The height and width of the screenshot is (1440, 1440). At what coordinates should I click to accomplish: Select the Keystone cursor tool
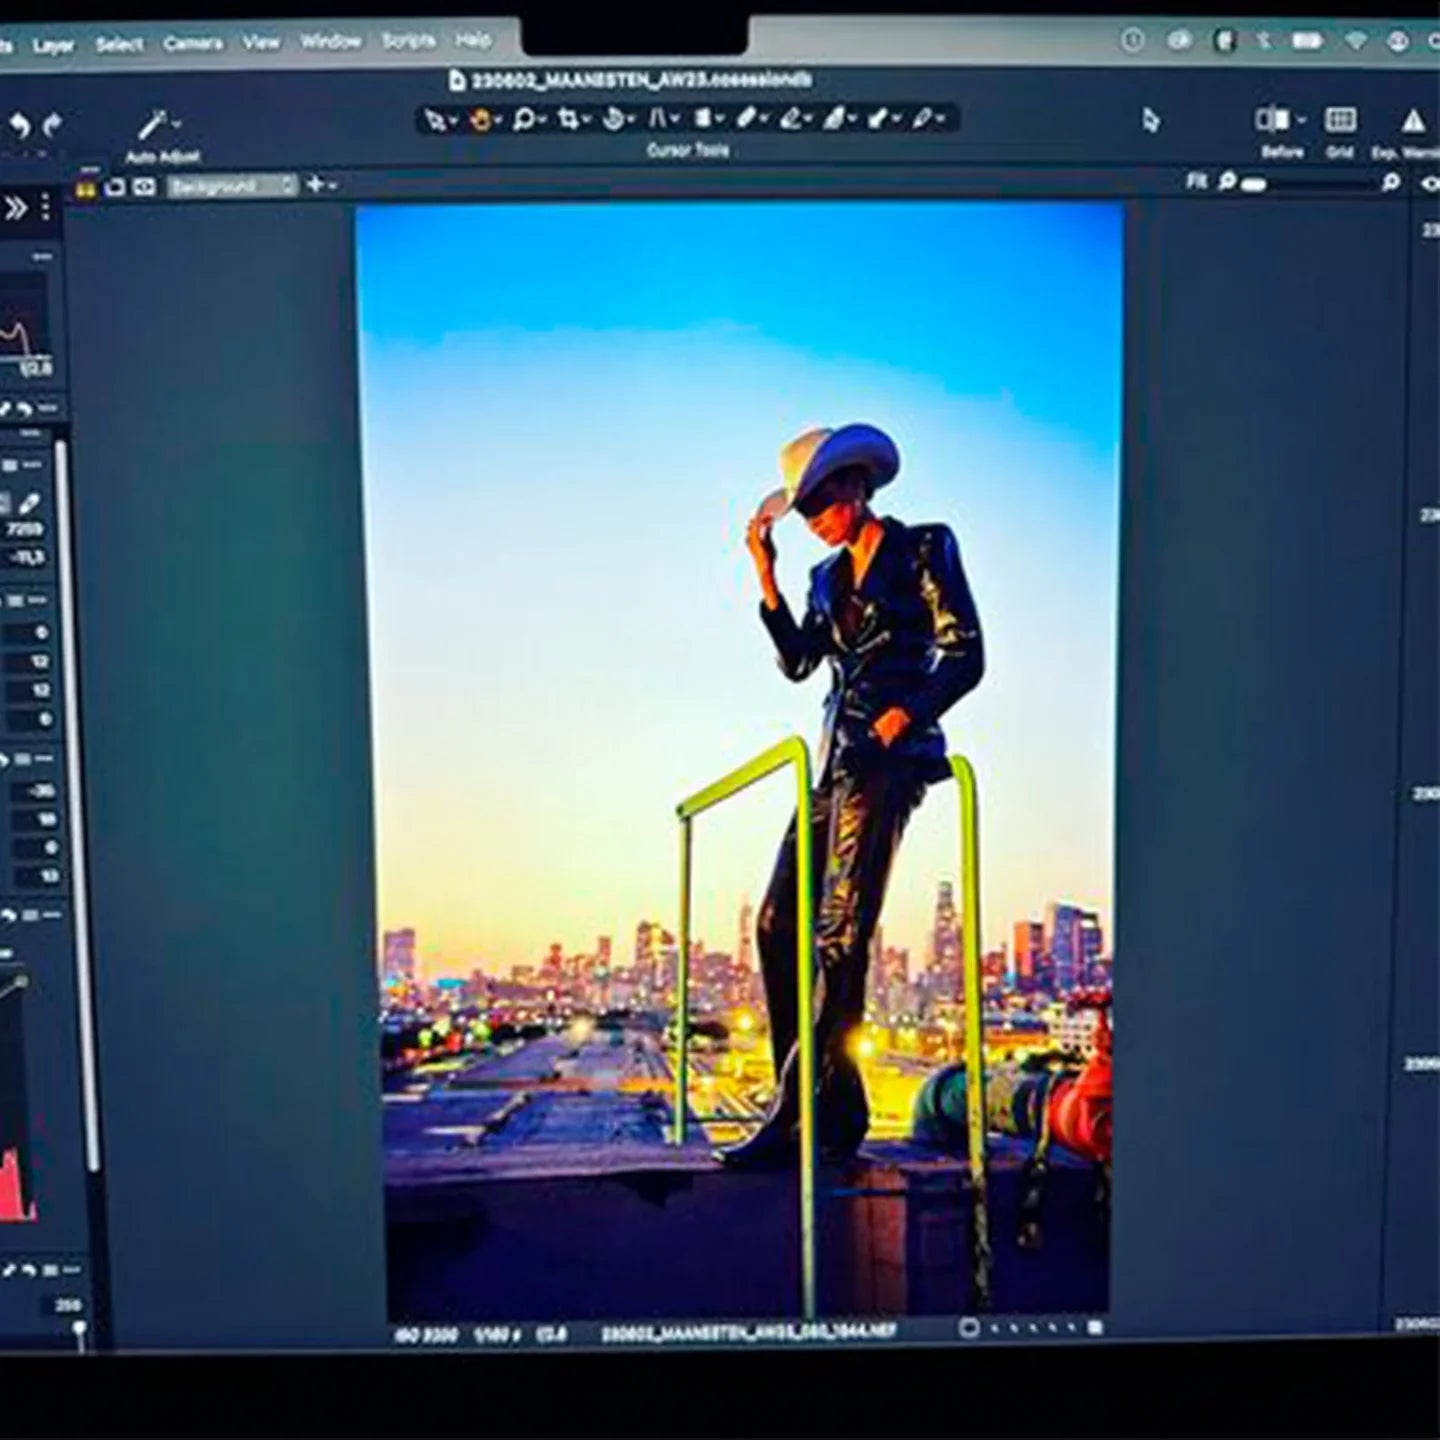coord(660,120)
